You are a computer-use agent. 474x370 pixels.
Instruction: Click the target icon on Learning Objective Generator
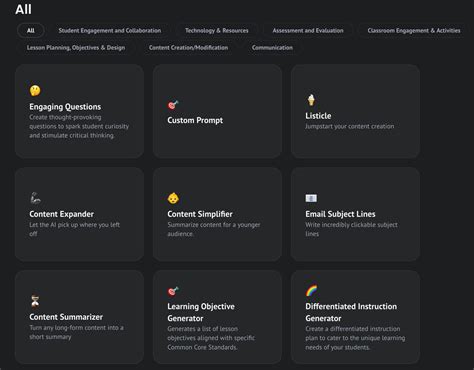pyautogui.click(x=173, y=291)
